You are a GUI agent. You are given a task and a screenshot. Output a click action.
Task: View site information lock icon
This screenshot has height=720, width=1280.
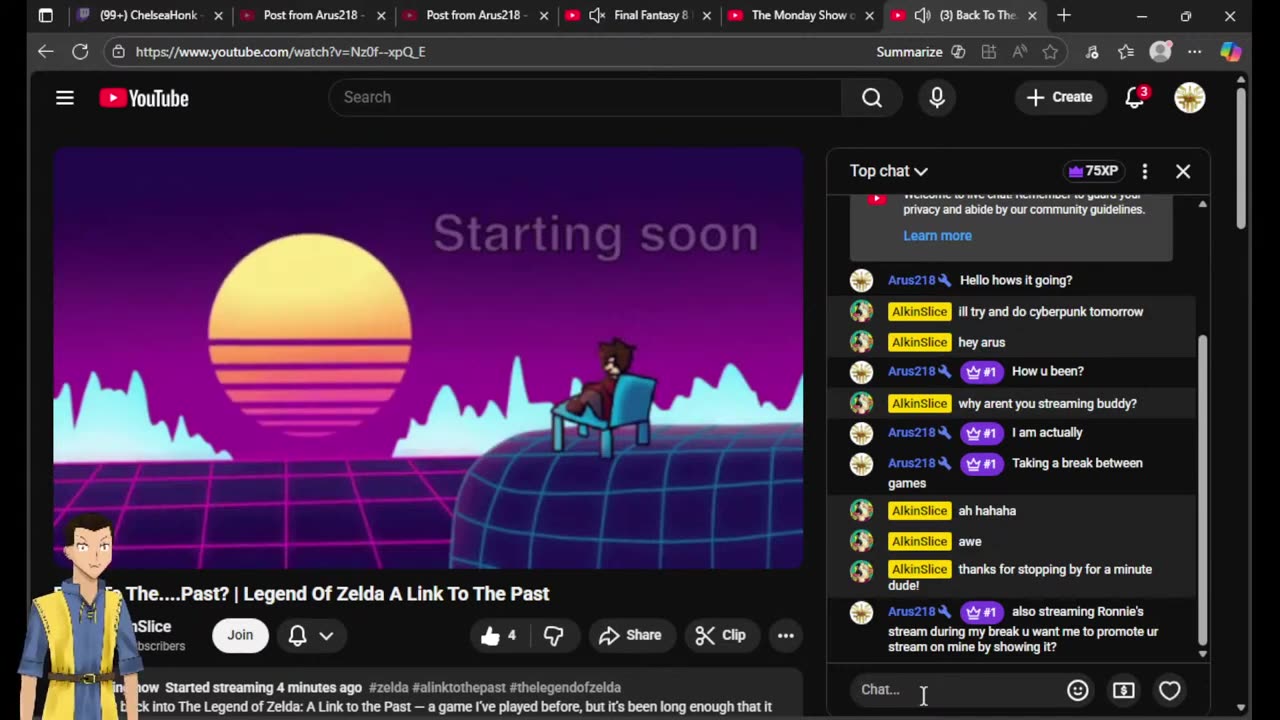(x=118, y=51)
